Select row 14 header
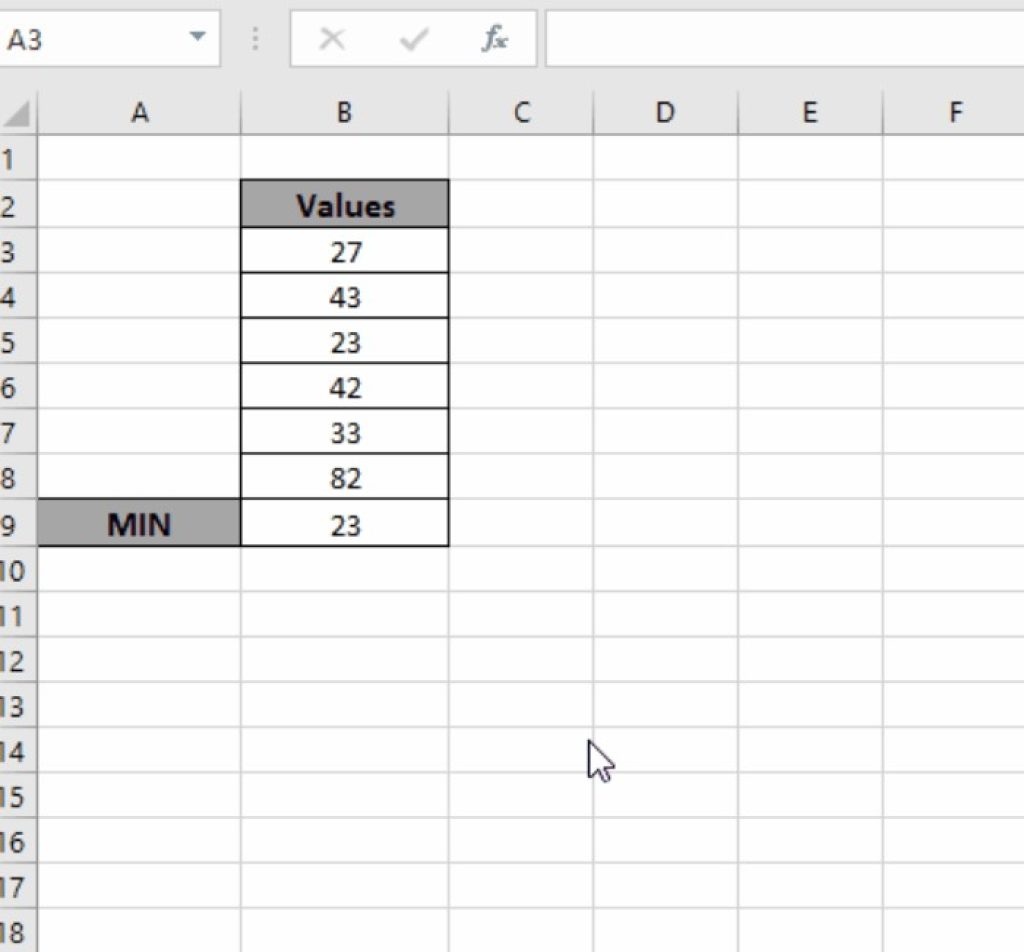Image resolution: width=1024 pixels, height=952 pixels. point(18,751)
